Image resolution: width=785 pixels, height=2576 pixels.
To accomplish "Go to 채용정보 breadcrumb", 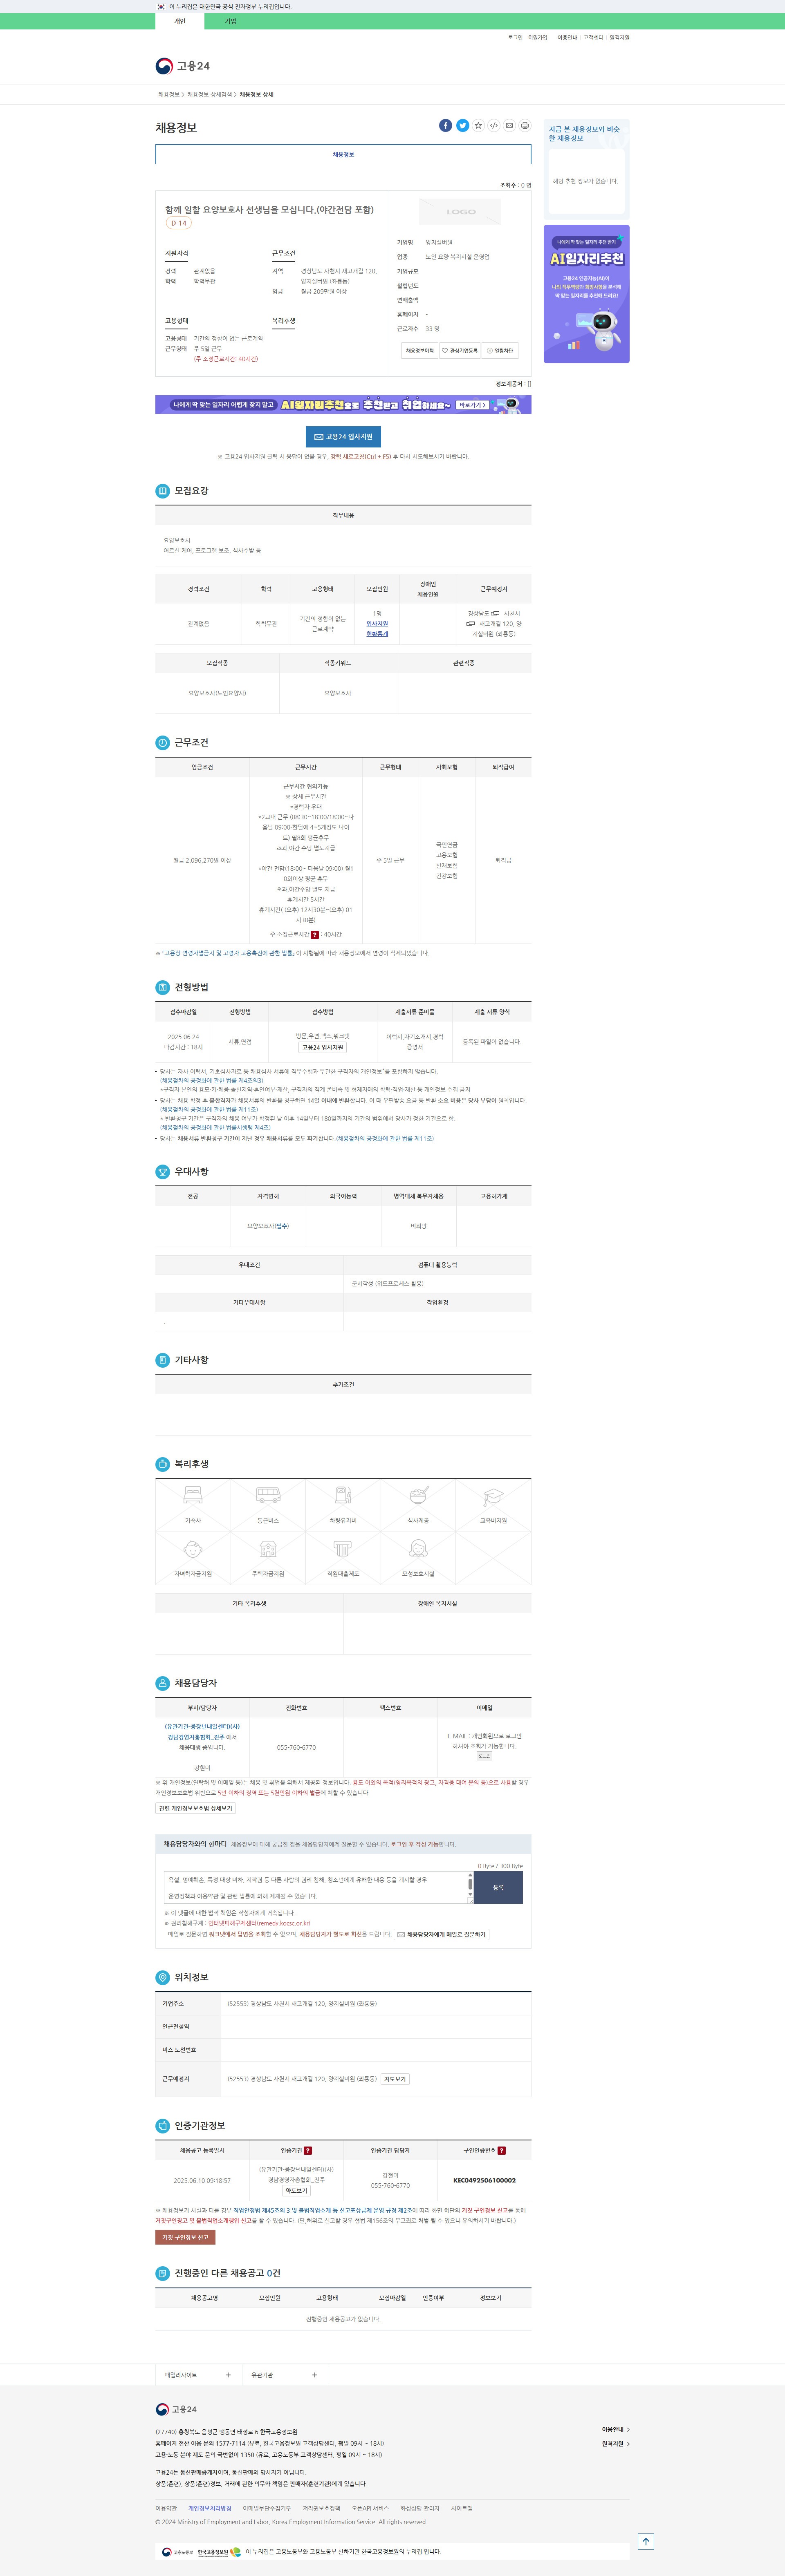I will [x=169, y=95].
